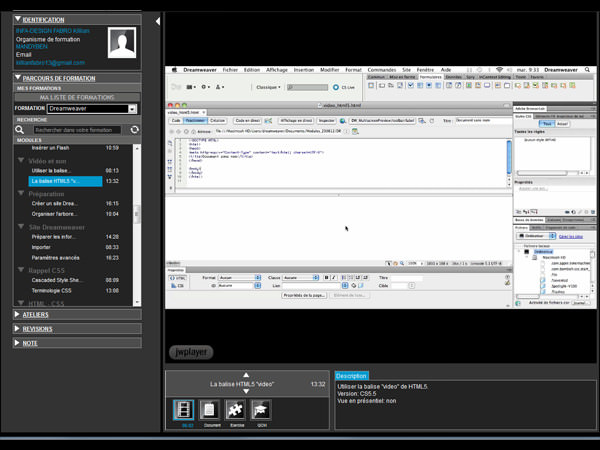Click MA LISTE DE FORMATIONS button
Image resolution: width=600 pixels, height=450 pixels.
pos(77,98)
